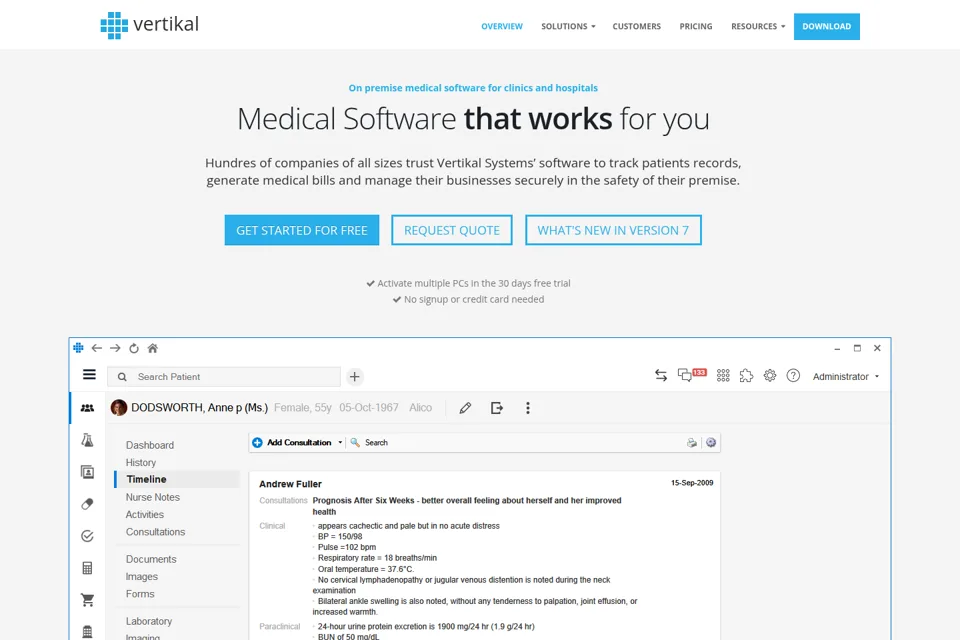This screenshot has width=960, height=640.
Task: Select Consultations in patient menu
Action: tap(156, 532)
